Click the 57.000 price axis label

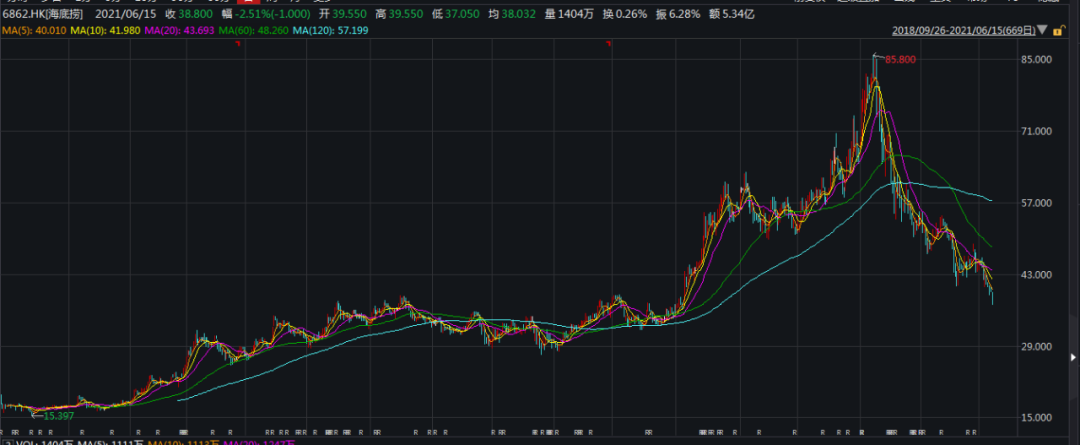point(1039,203)
